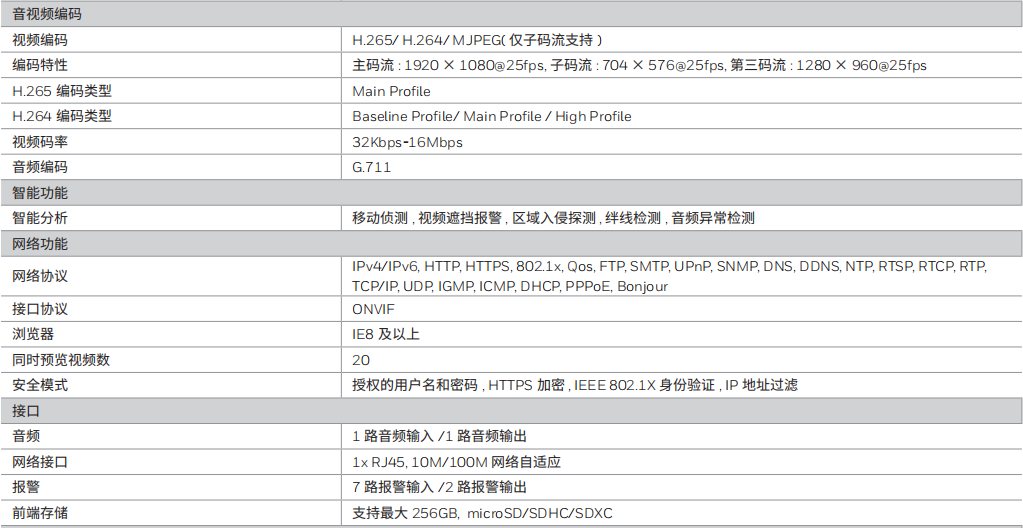1023x528 pixels.
Task: Click the 1x RJ45 network interface value
Action: coord(456,462)
